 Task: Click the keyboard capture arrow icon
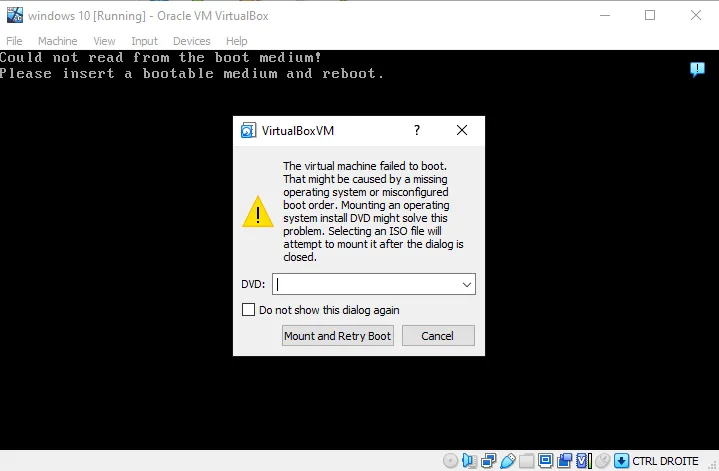tap(621, 461)
